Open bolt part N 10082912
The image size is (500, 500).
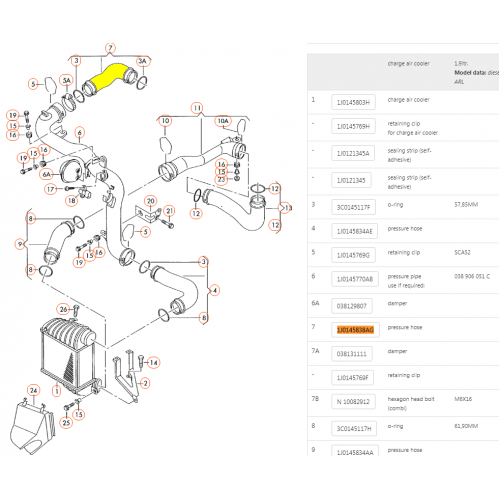353,402
